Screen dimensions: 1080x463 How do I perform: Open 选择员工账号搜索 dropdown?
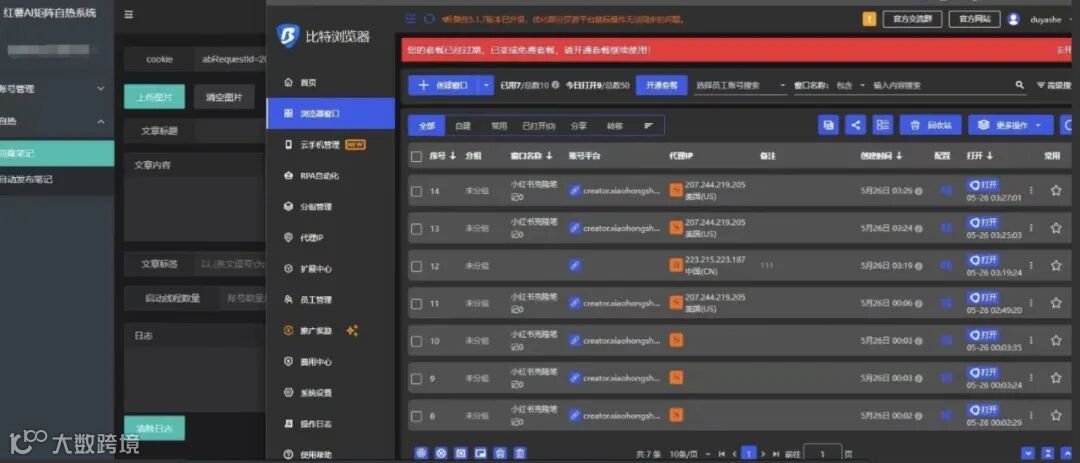pyautogui.click(x=740, y=85)
